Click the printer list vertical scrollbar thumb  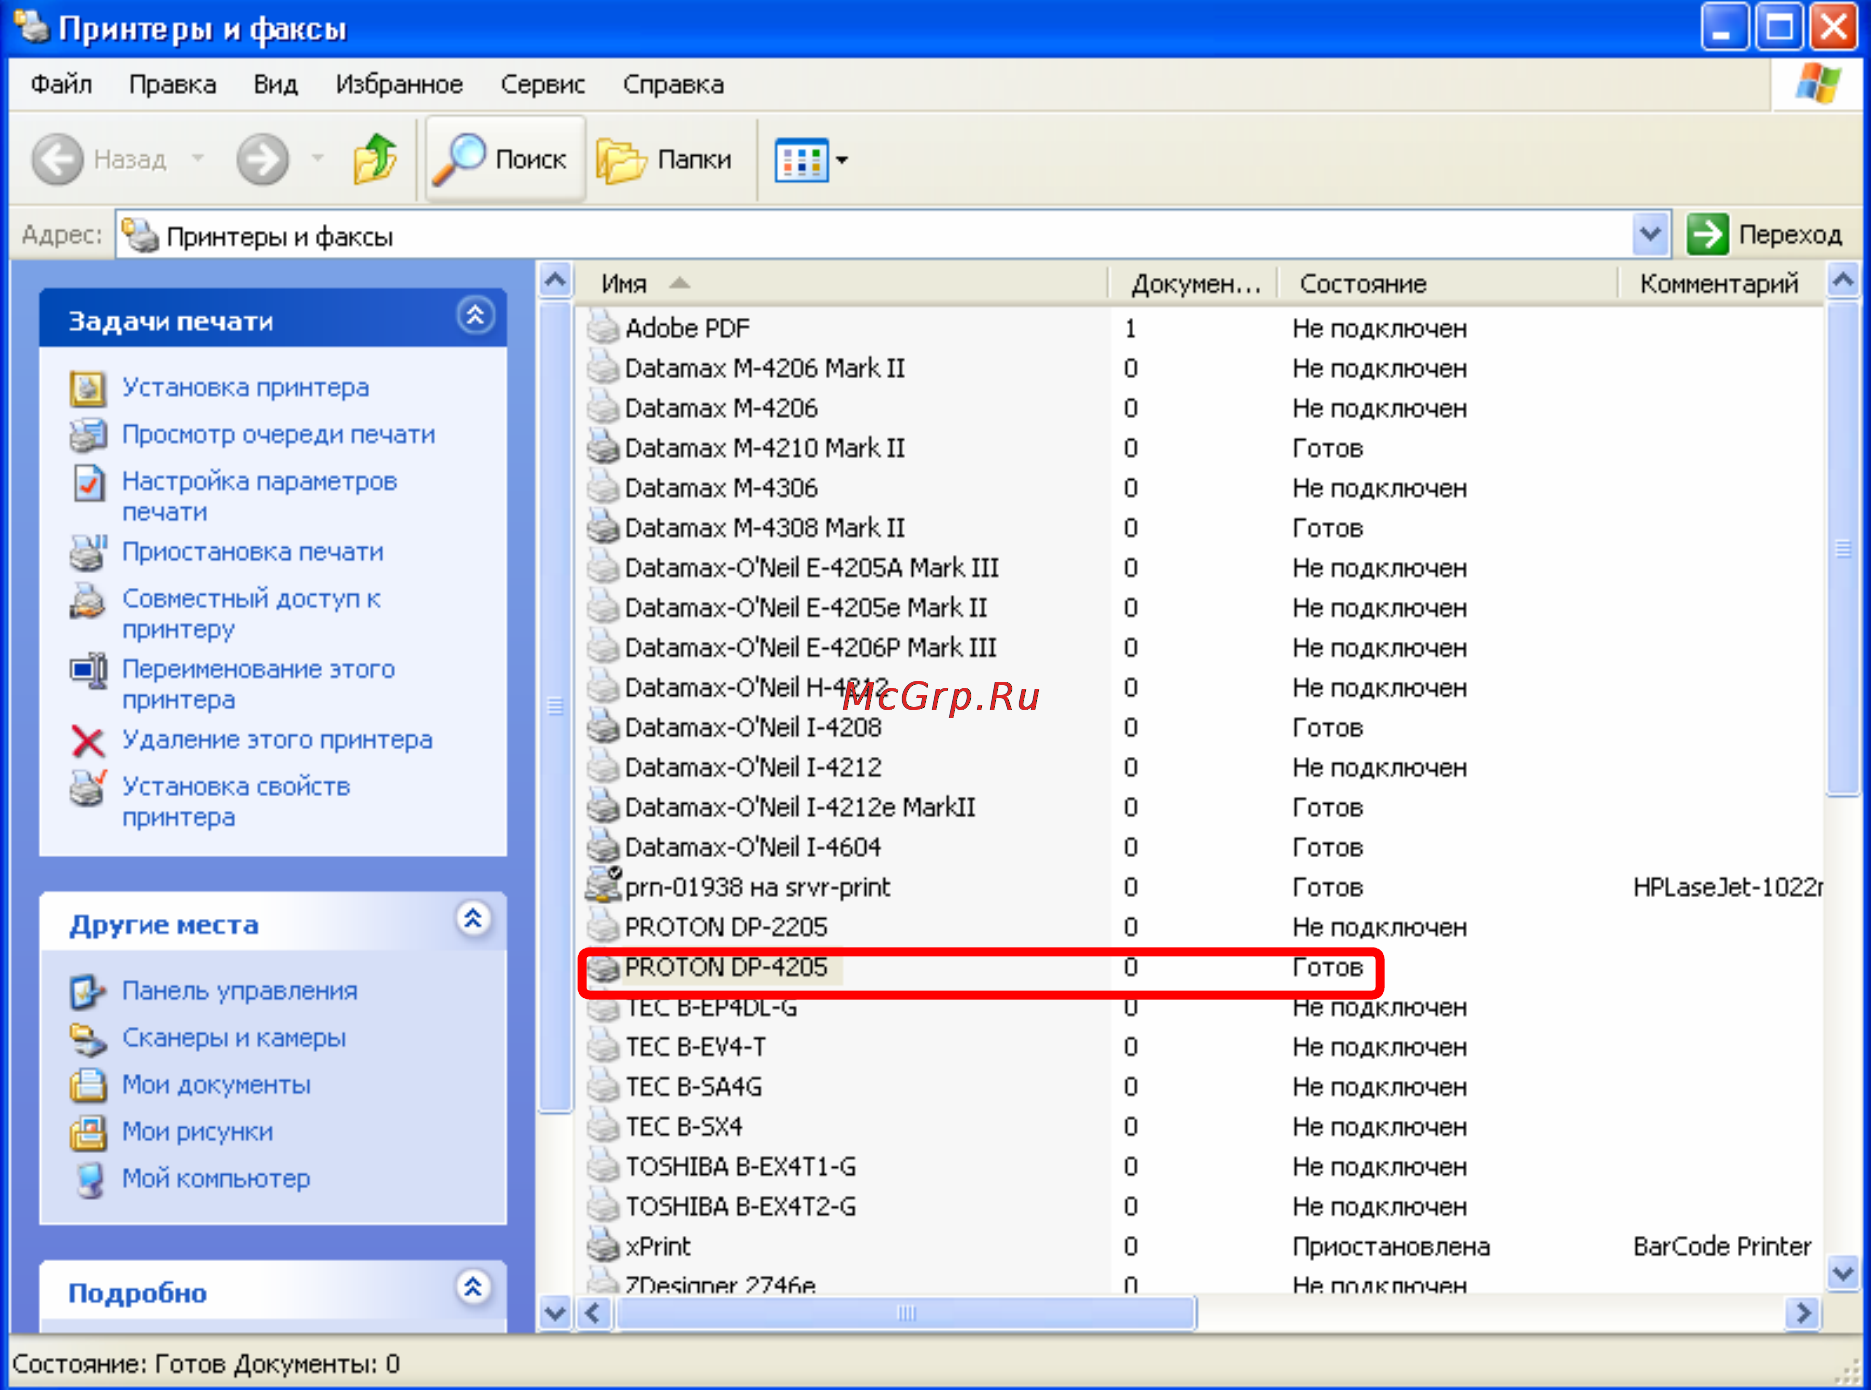coord(1842,548)
